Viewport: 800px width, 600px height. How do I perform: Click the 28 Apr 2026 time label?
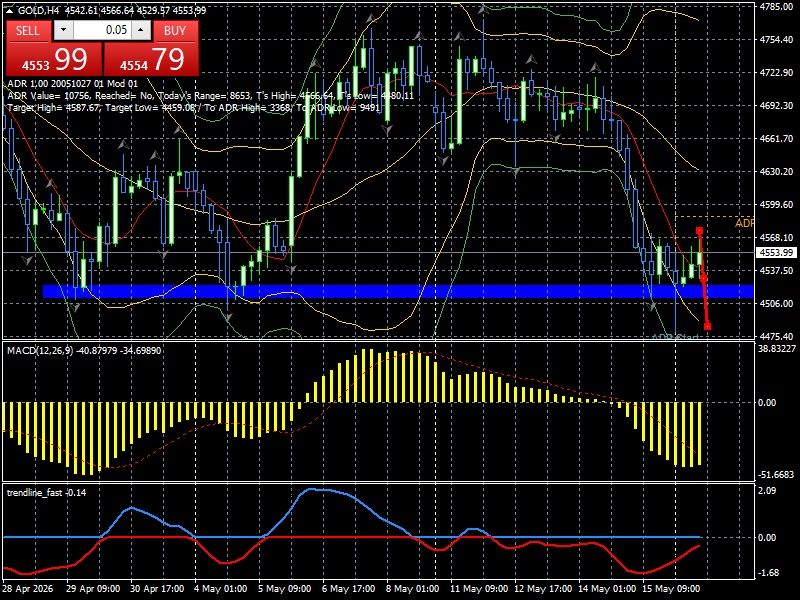pos(28,588)
